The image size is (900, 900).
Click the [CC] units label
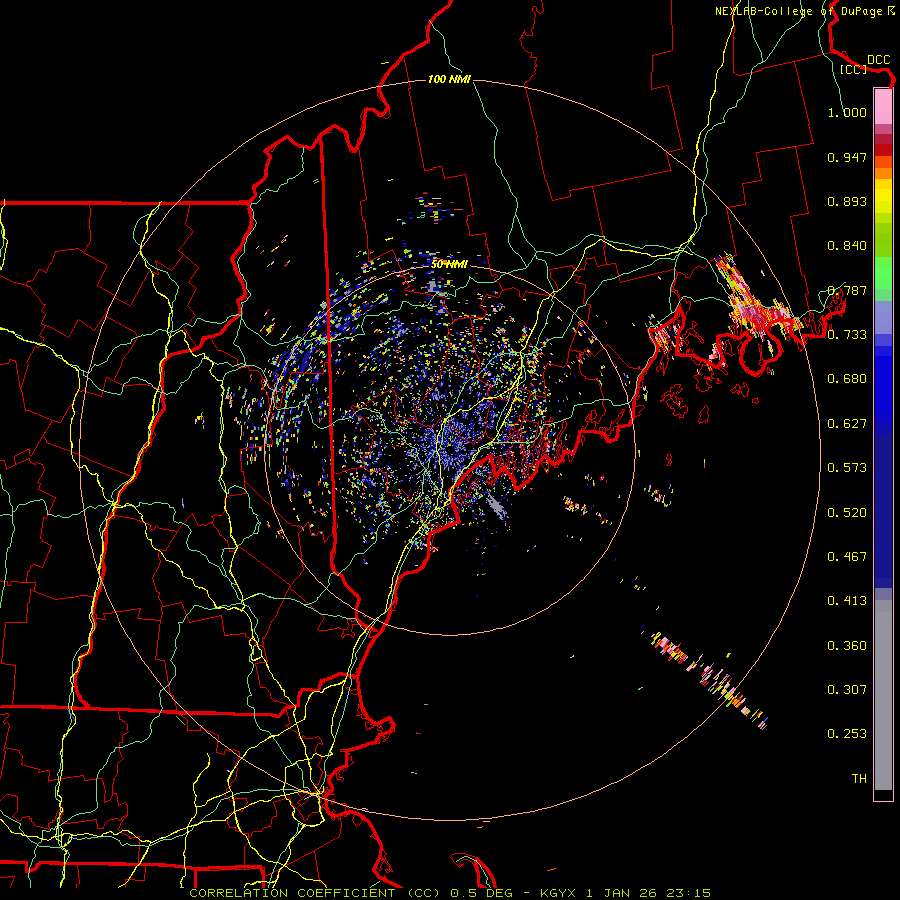click(x=853, y=69)
